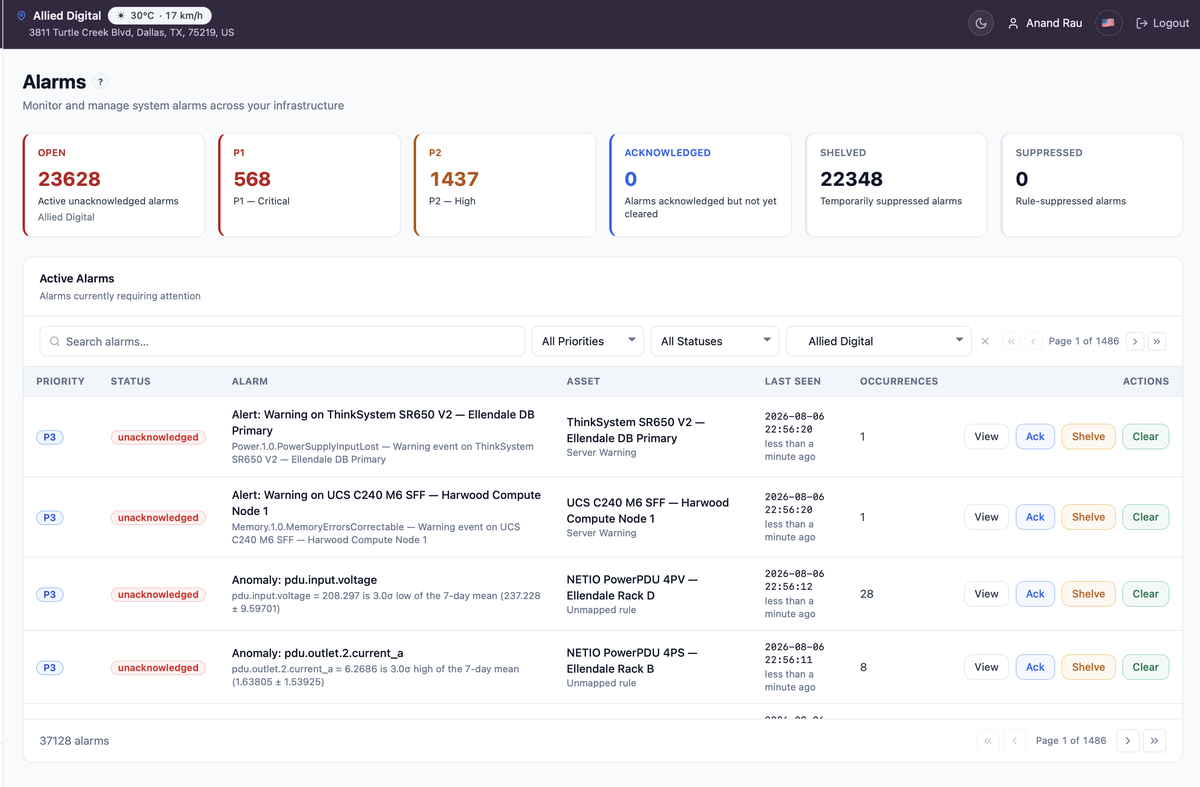Click the LAST SEEN column header

(792, 381)
